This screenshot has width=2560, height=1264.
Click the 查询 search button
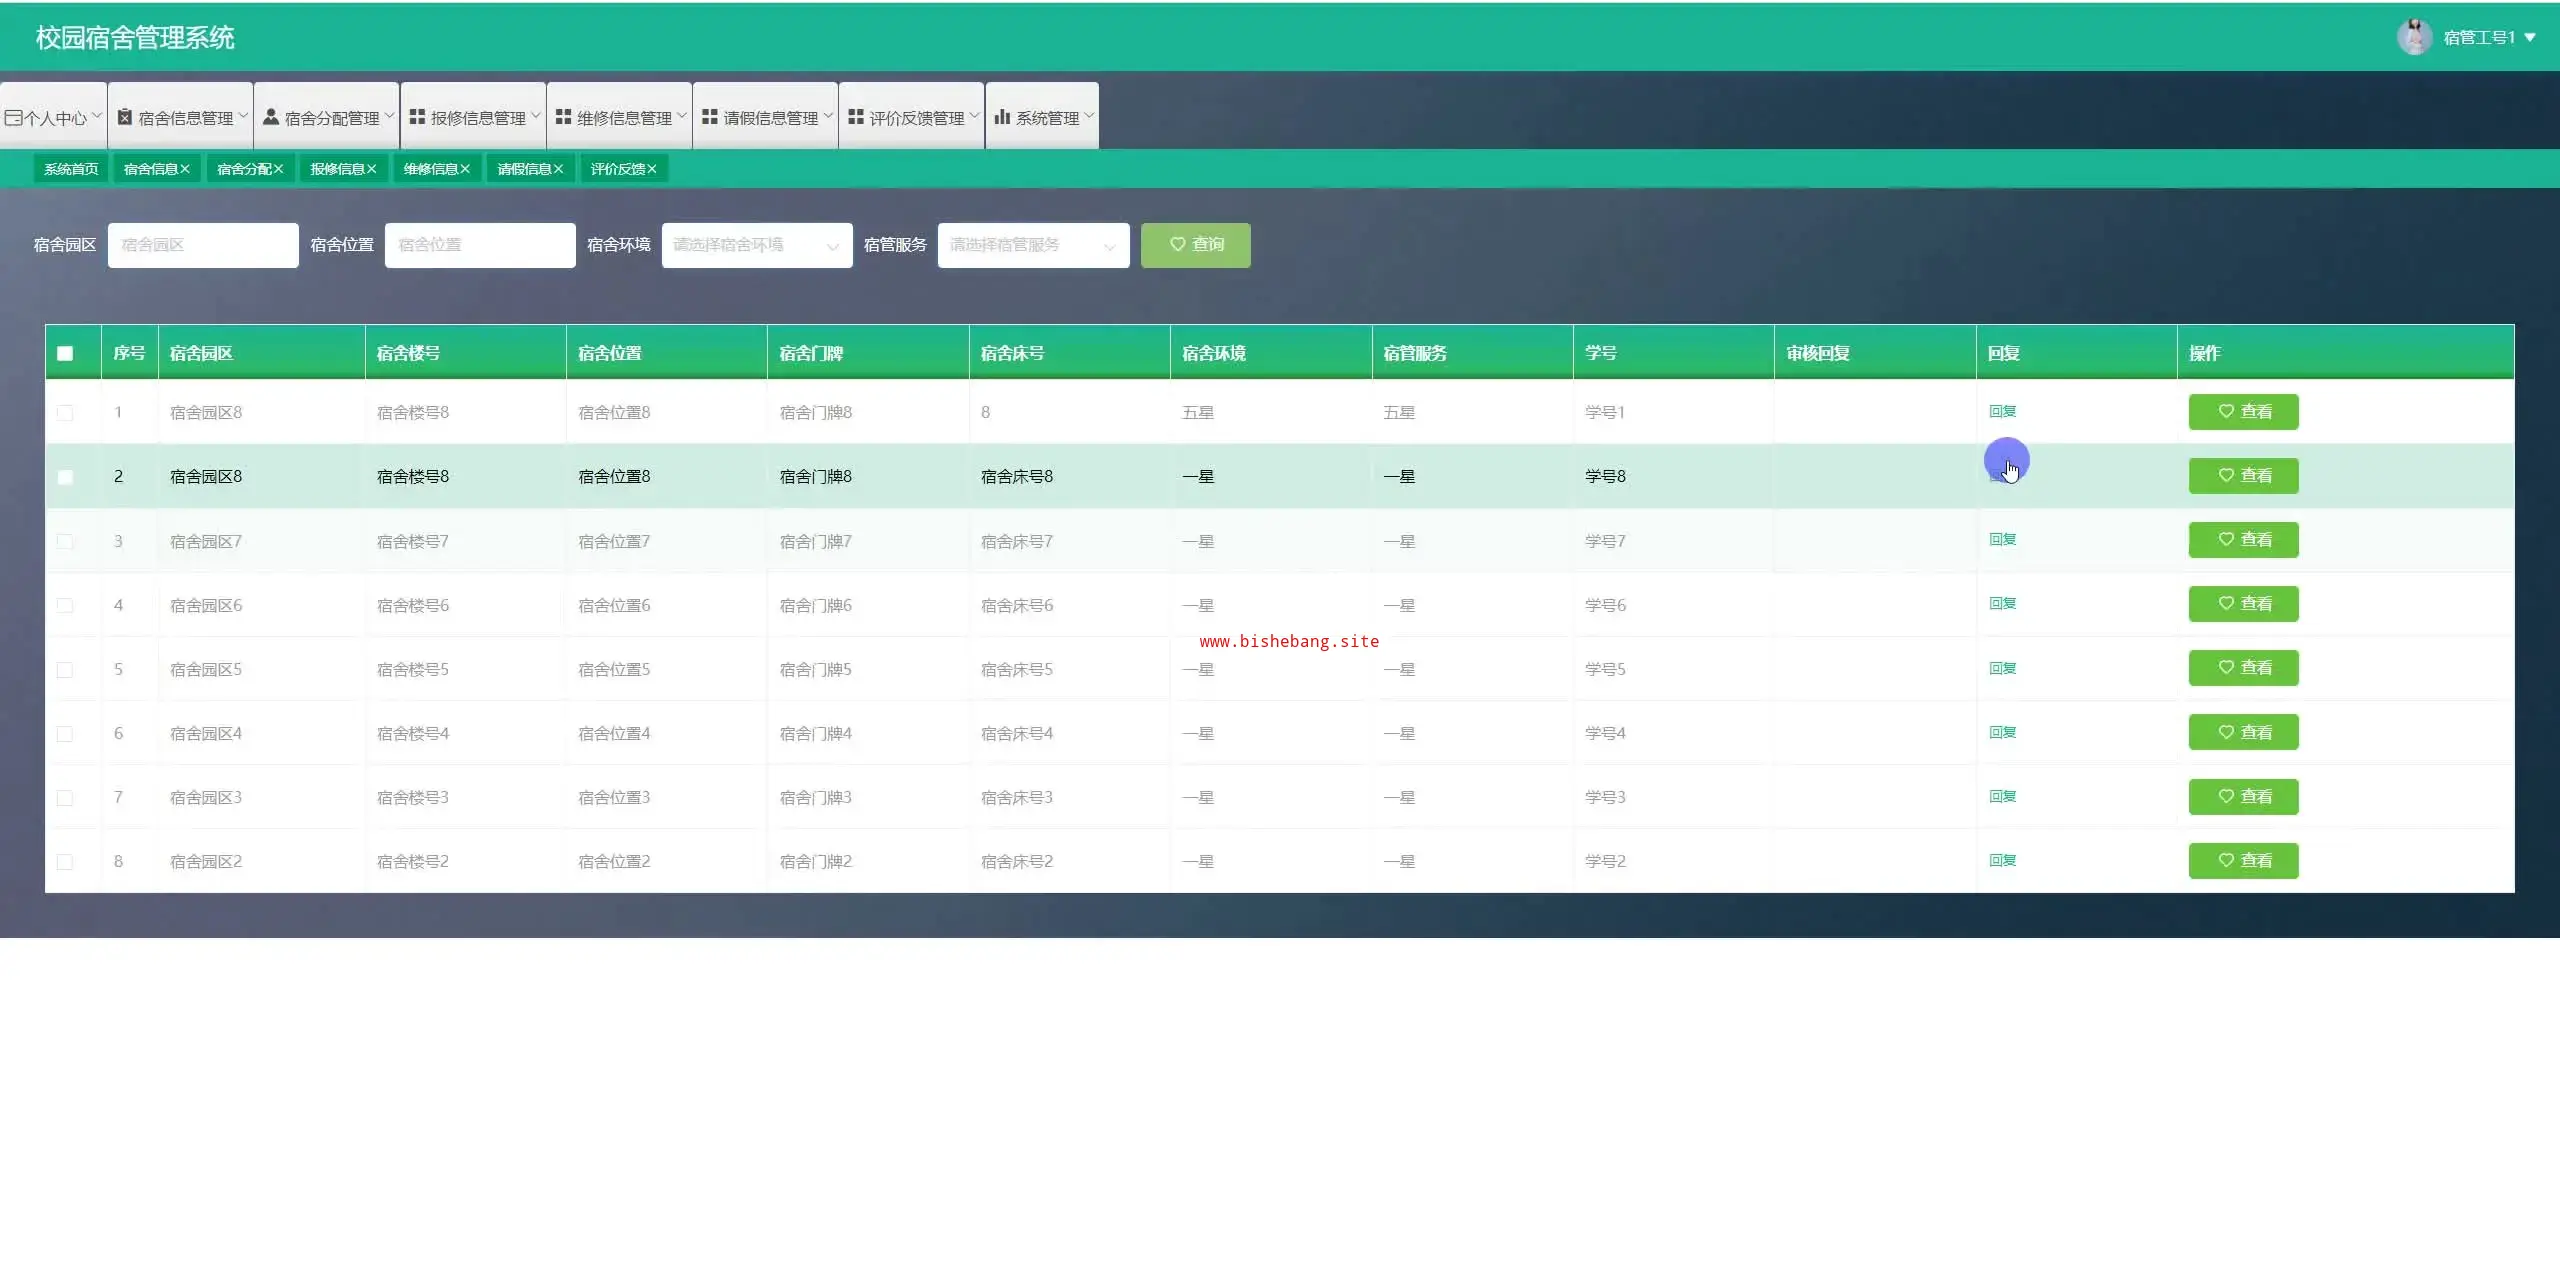pyautogui.click(x=1195, y=245)
